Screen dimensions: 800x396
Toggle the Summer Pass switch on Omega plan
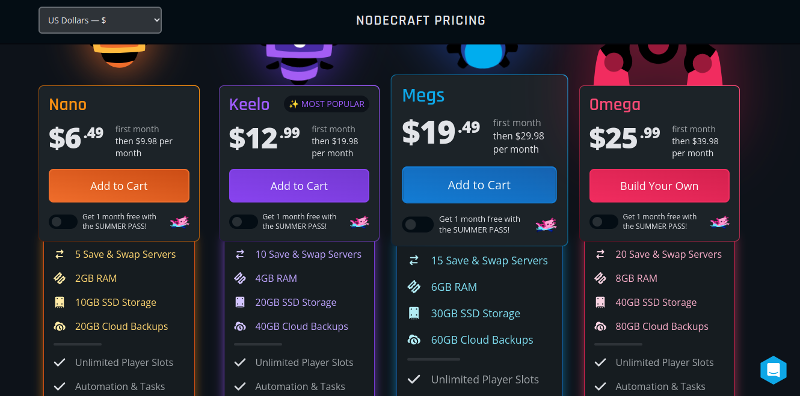click(604, 221)
